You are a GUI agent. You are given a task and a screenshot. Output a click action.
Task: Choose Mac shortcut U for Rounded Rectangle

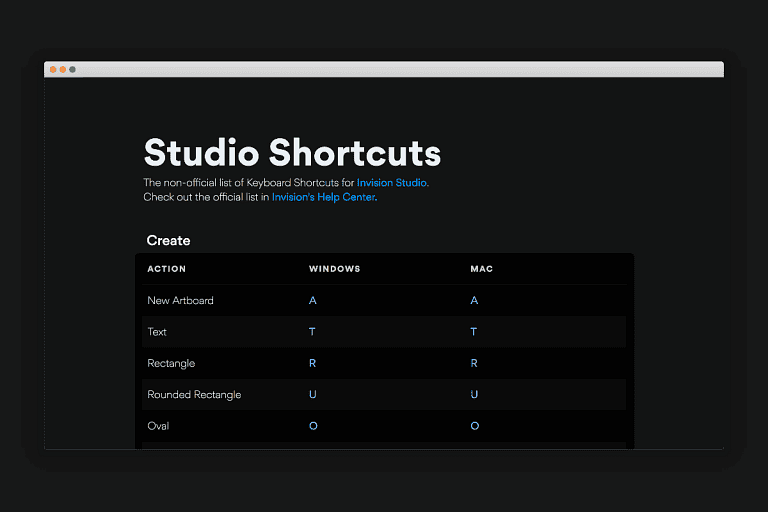pyautogui.click(x=474, y=395)
